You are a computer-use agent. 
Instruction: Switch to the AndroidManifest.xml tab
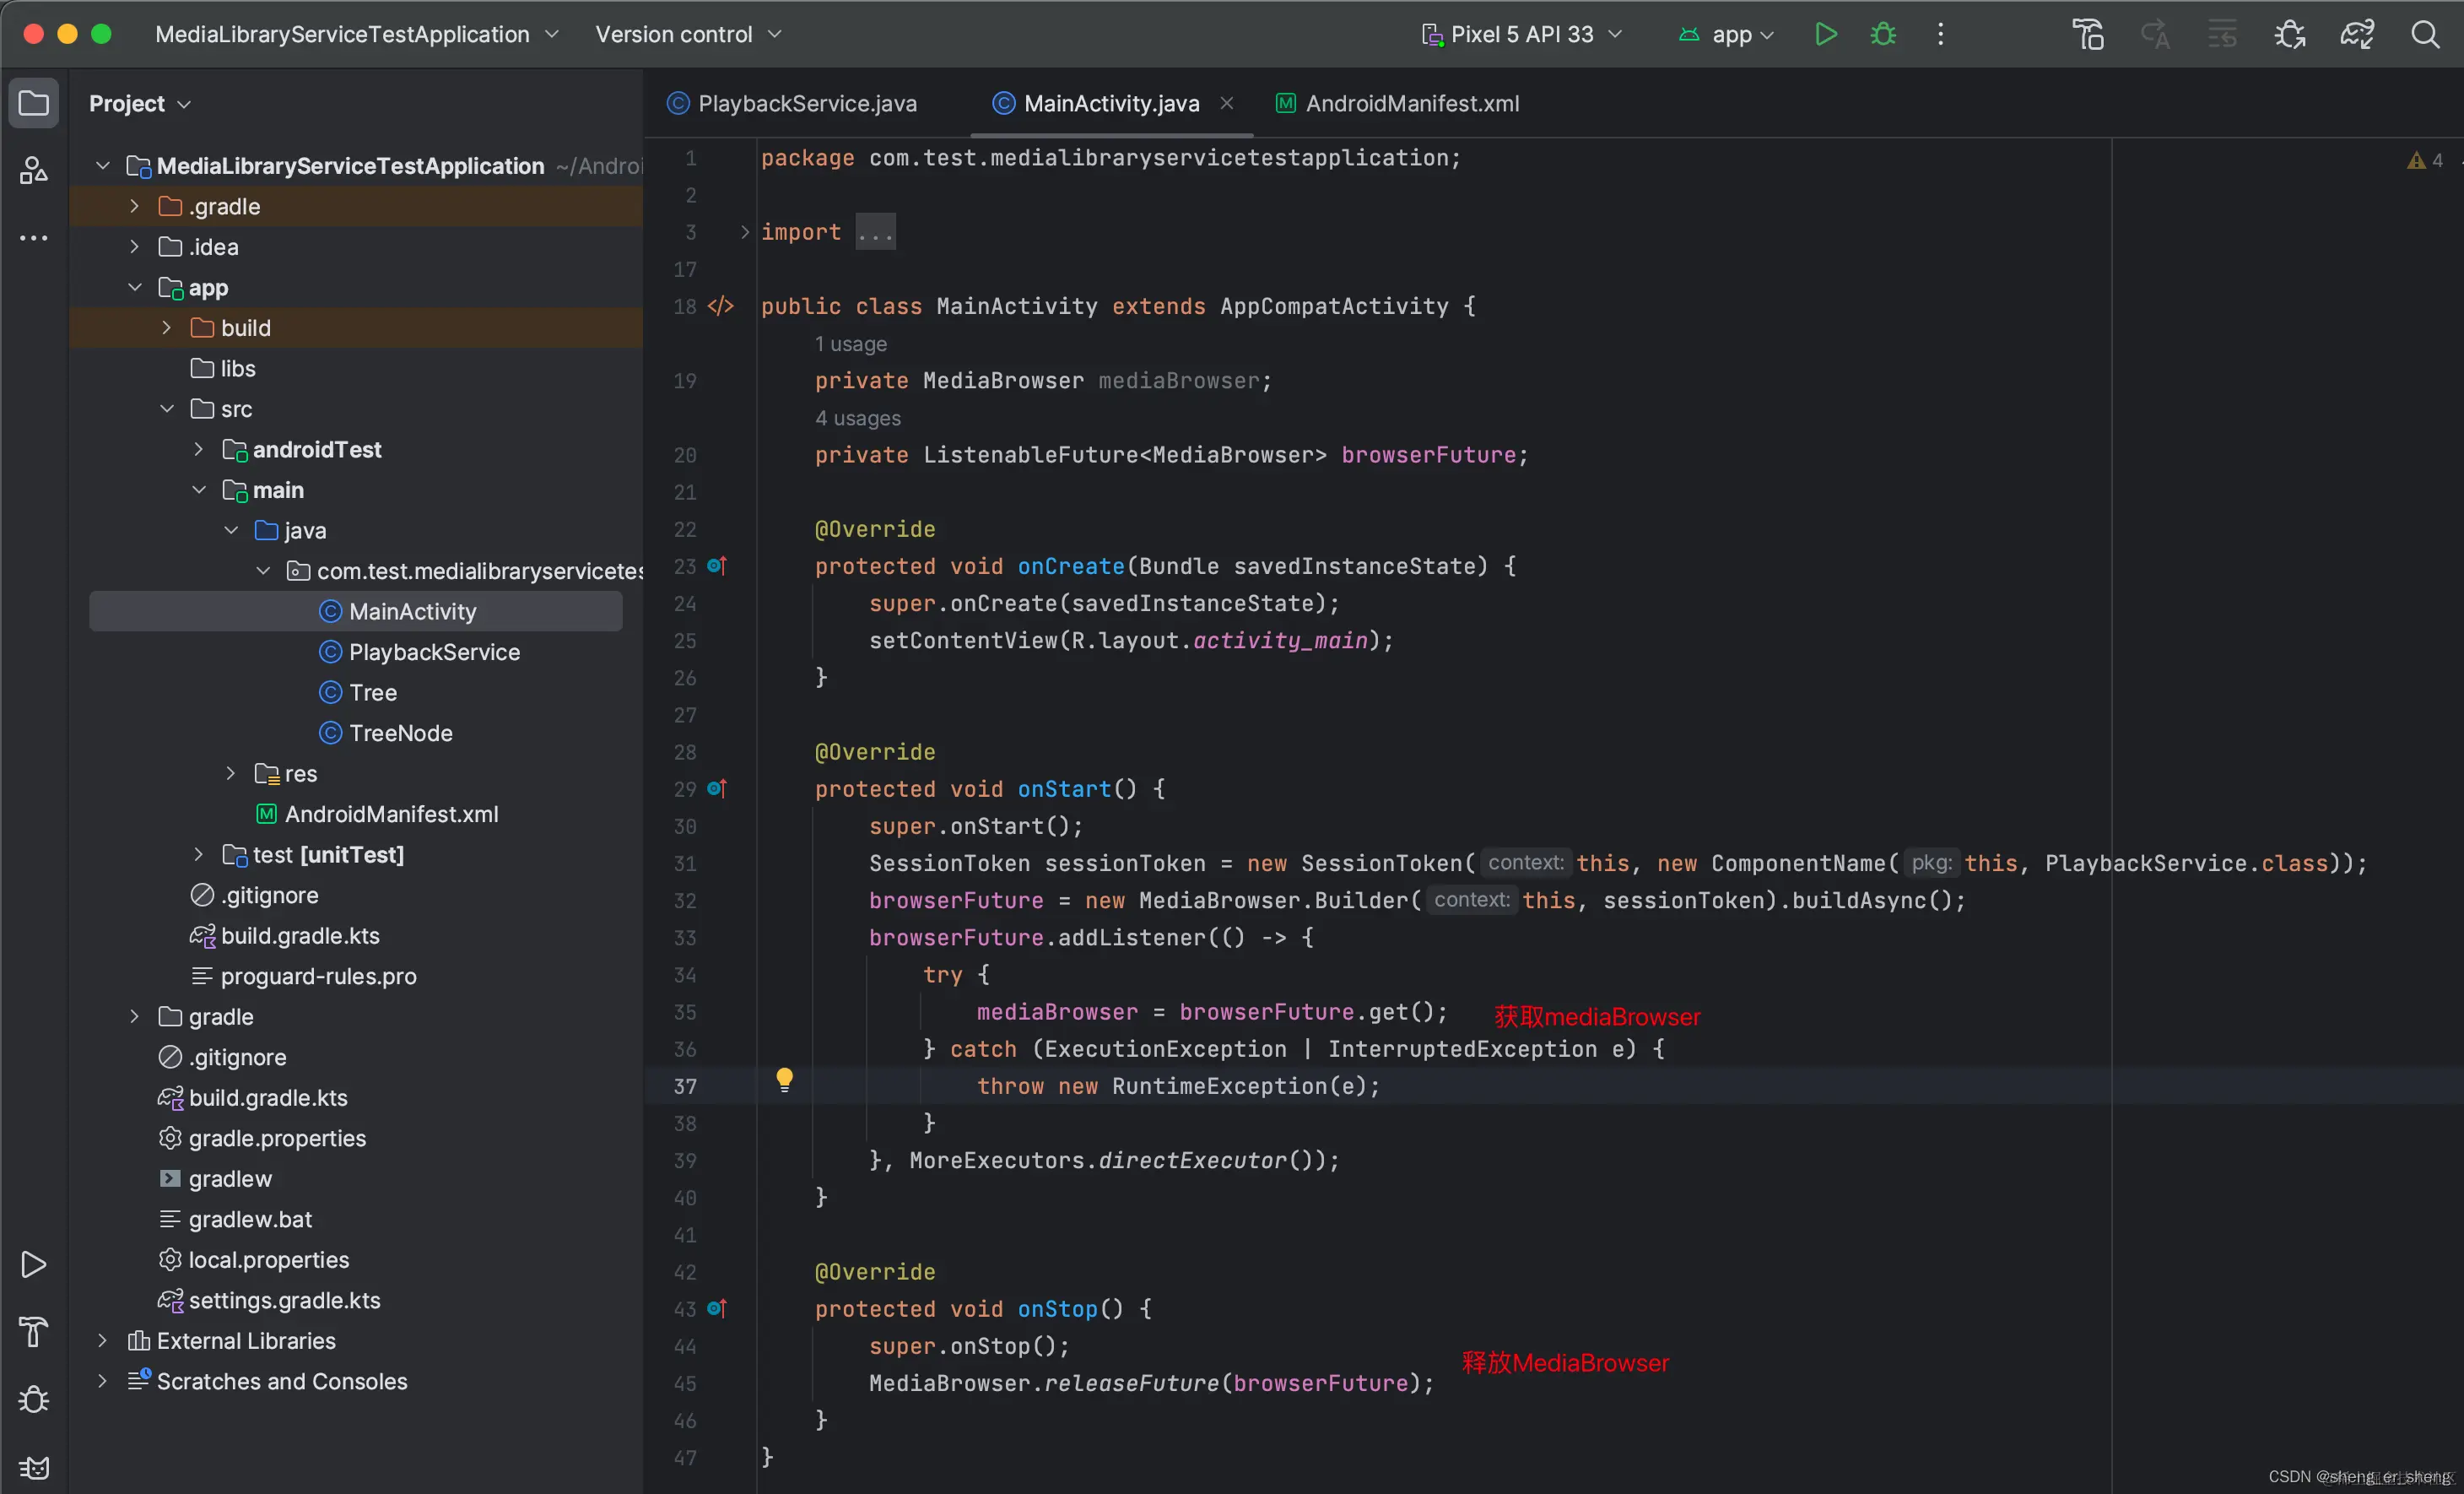click(1411, 103)
